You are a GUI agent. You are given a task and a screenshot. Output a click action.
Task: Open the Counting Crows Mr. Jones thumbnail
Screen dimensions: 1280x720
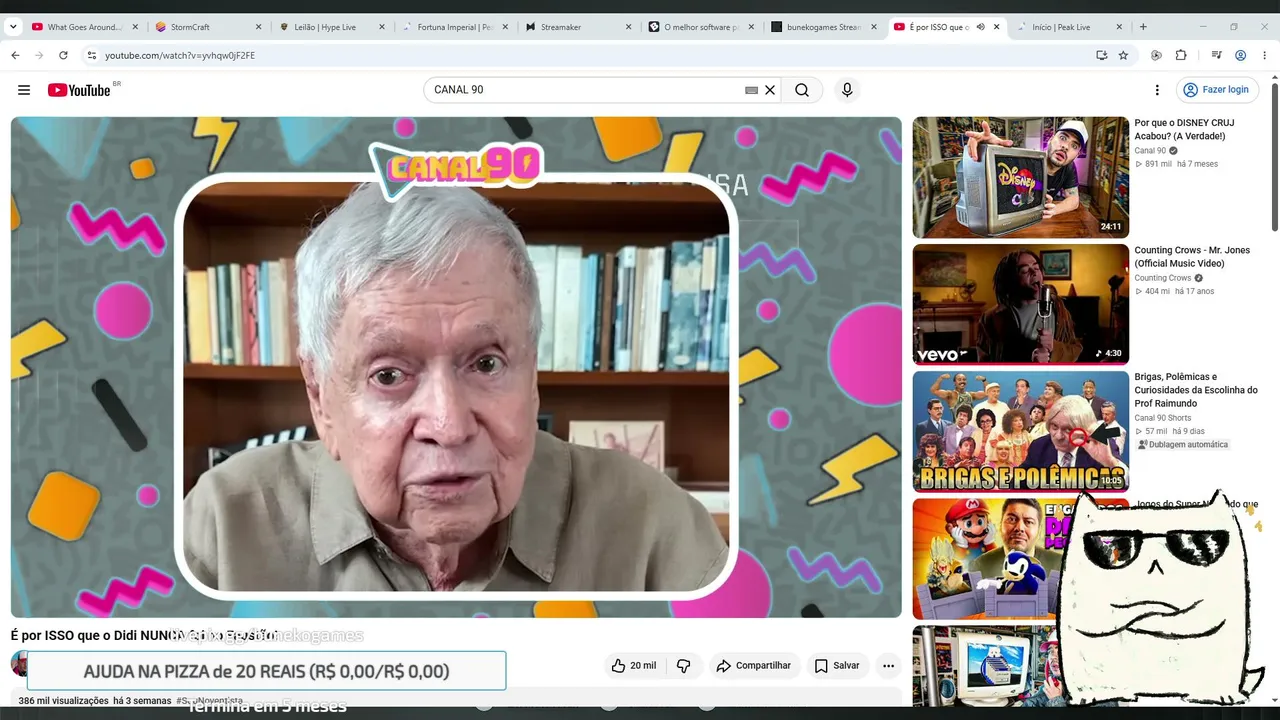click(x=1021, y=304)
